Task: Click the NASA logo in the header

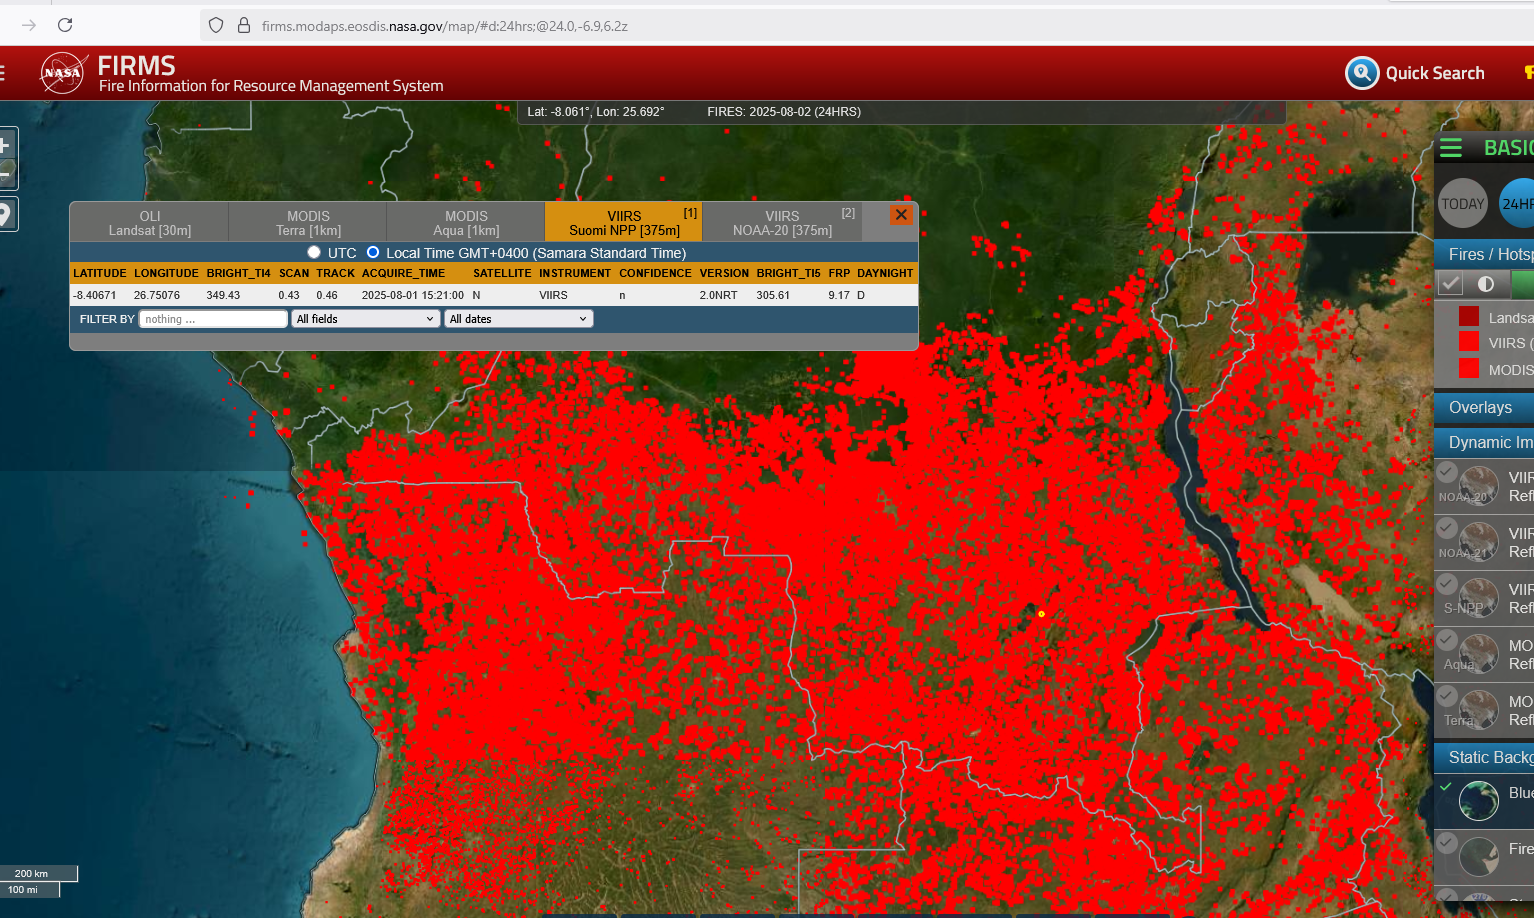Action: [x=63, y=73]
